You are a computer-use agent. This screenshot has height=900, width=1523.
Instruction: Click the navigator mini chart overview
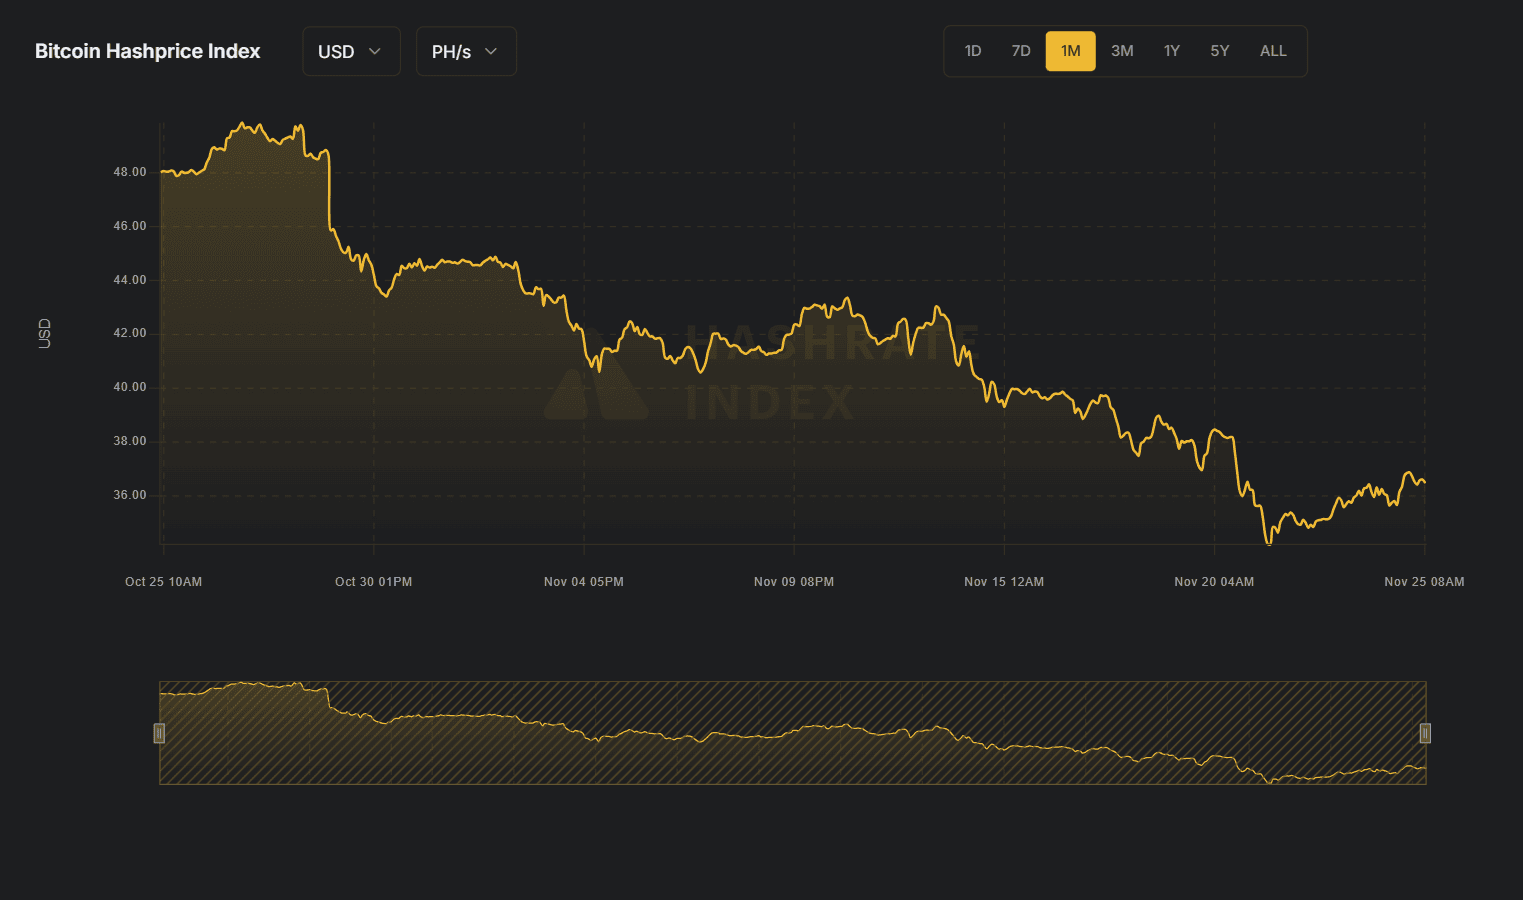coord(792,733)
